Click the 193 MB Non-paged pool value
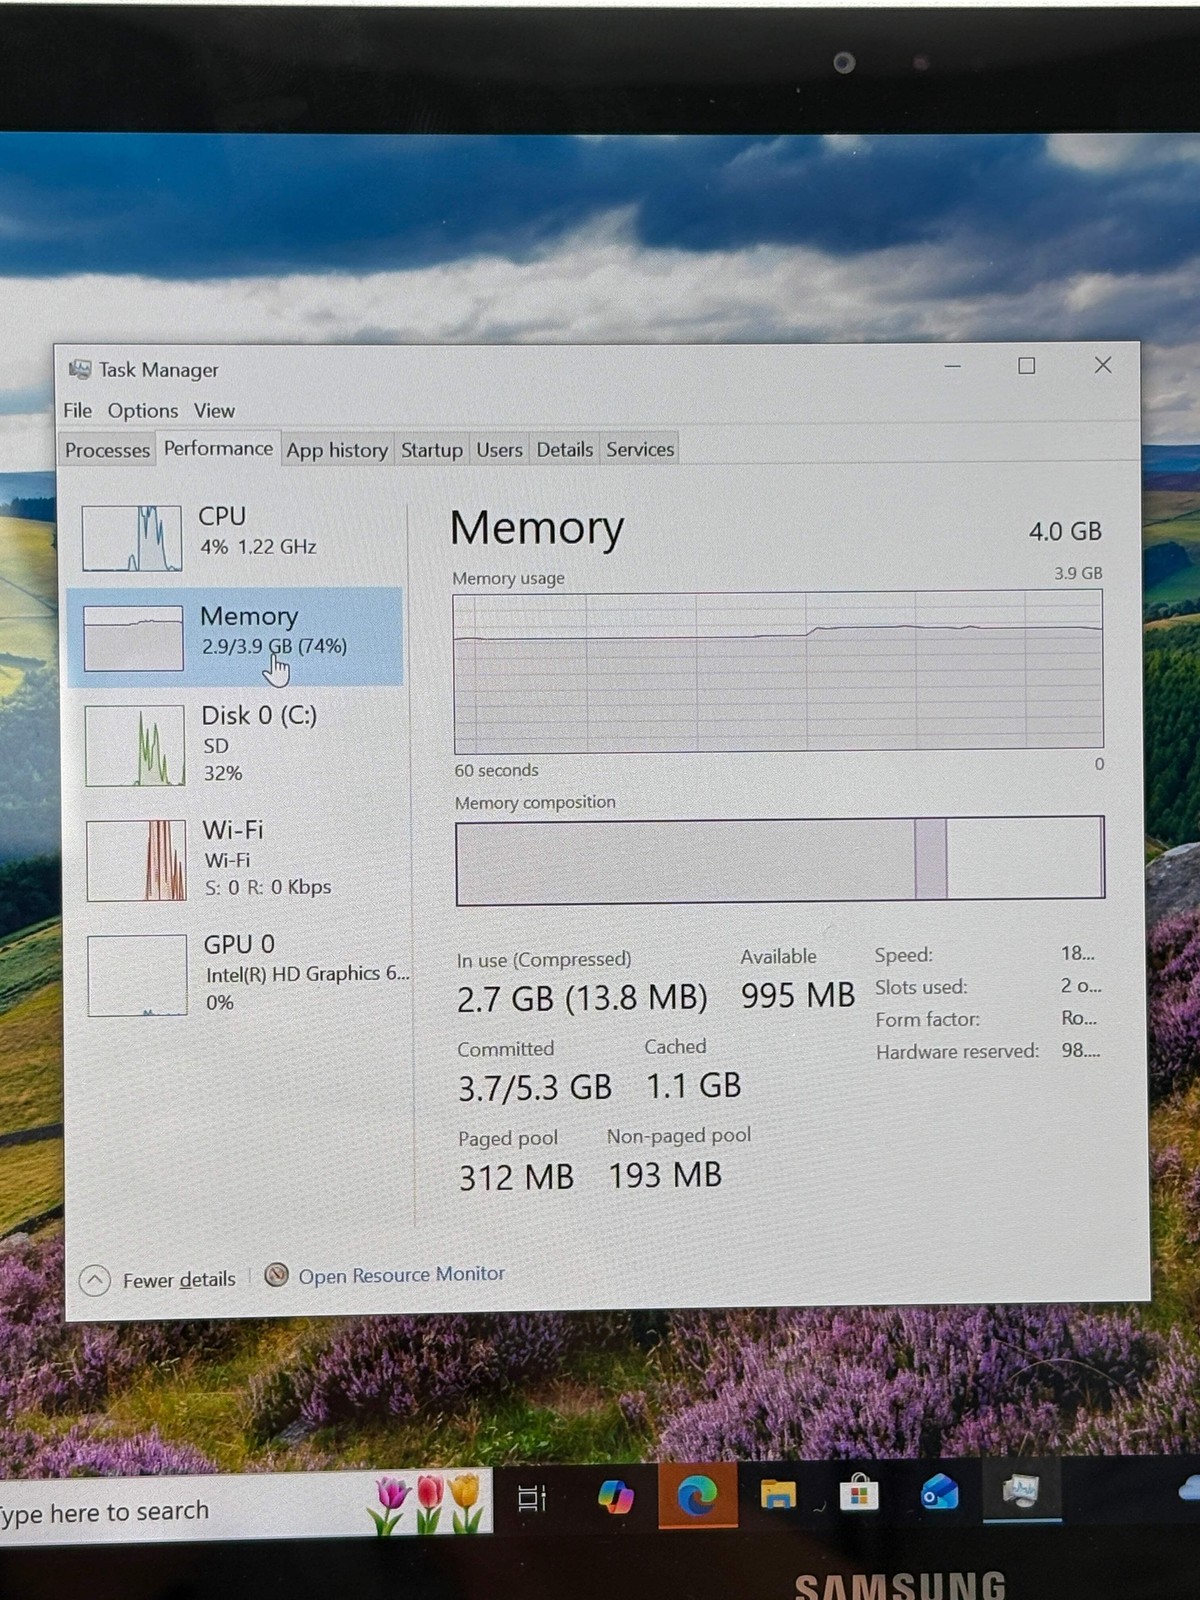1200x1600 pixels. pos(665,1175)
